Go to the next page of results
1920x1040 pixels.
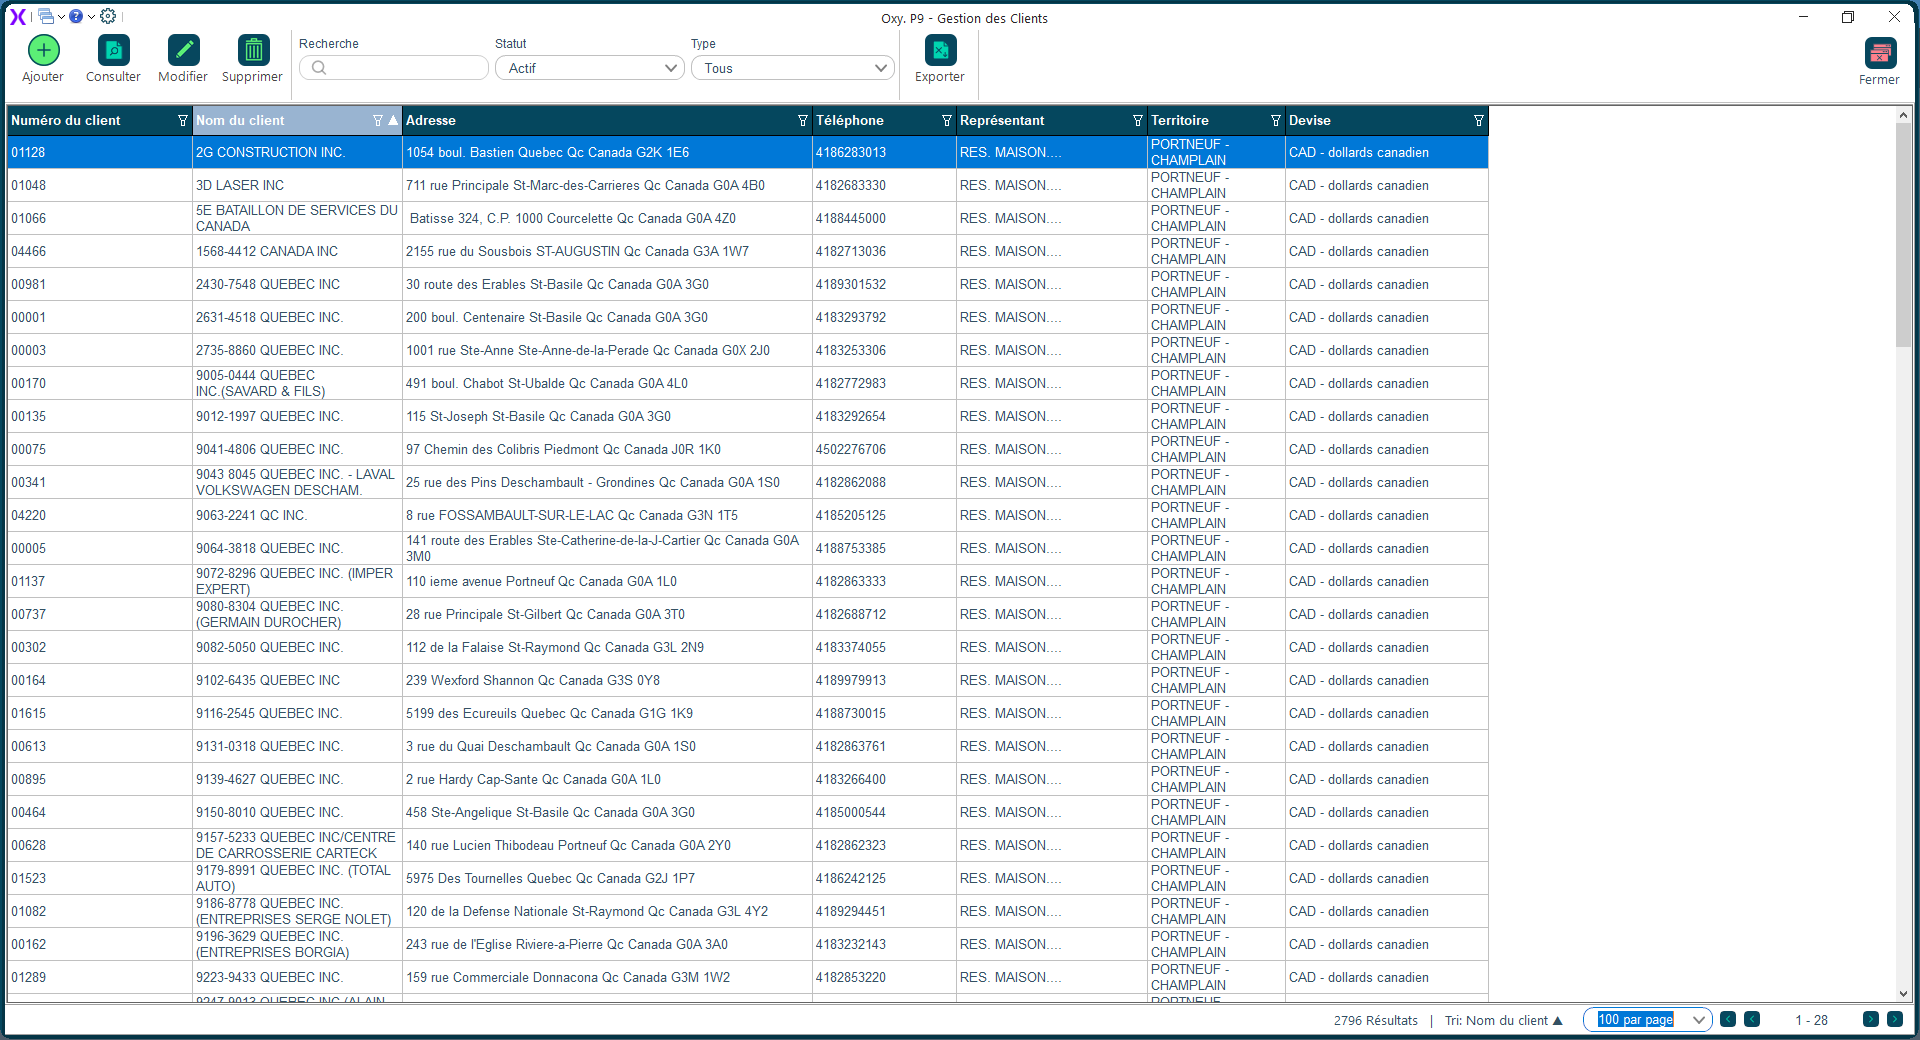pyautogui.click(x=1871, y=1019)
